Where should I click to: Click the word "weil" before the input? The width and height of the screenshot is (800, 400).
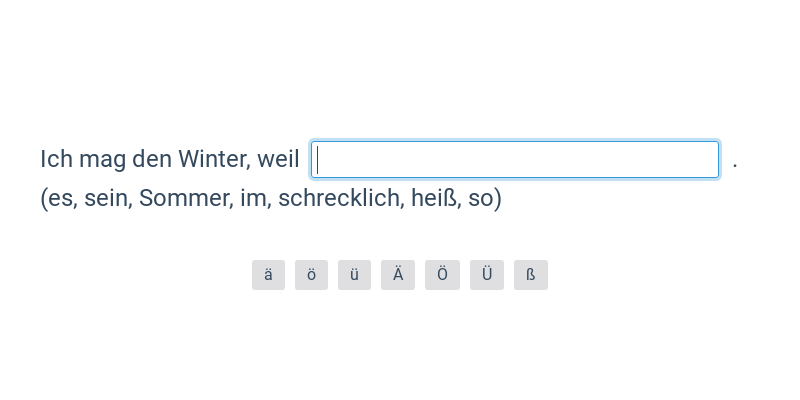click(x=278, y=159)
